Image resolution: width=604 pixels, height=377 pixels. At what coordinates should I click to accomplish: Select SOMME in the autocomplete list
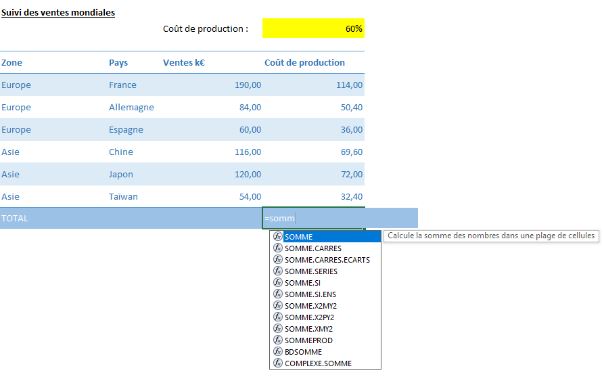[325, 236]
